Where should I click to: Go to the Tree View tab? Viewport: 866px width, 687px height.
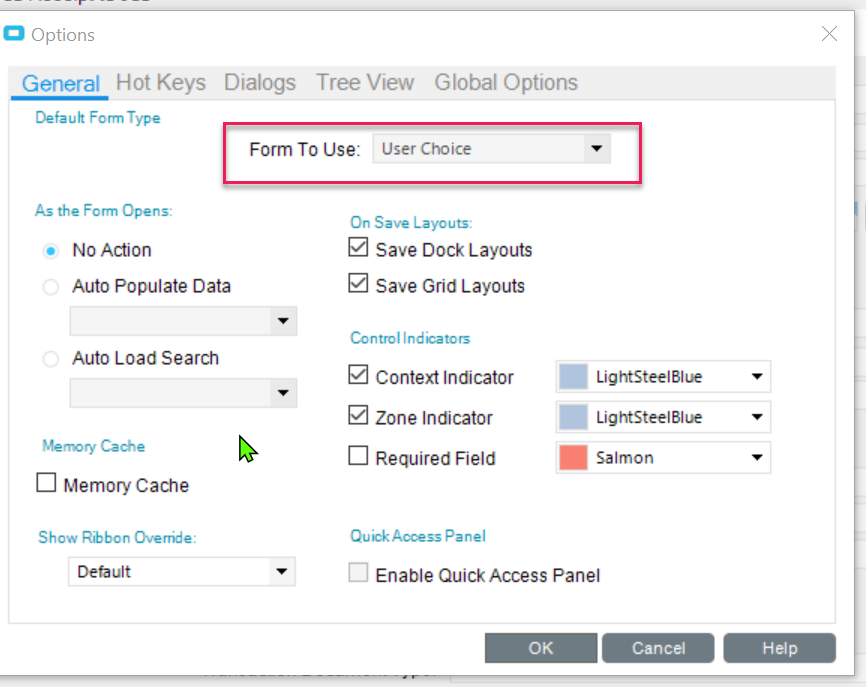coord(365,82)
